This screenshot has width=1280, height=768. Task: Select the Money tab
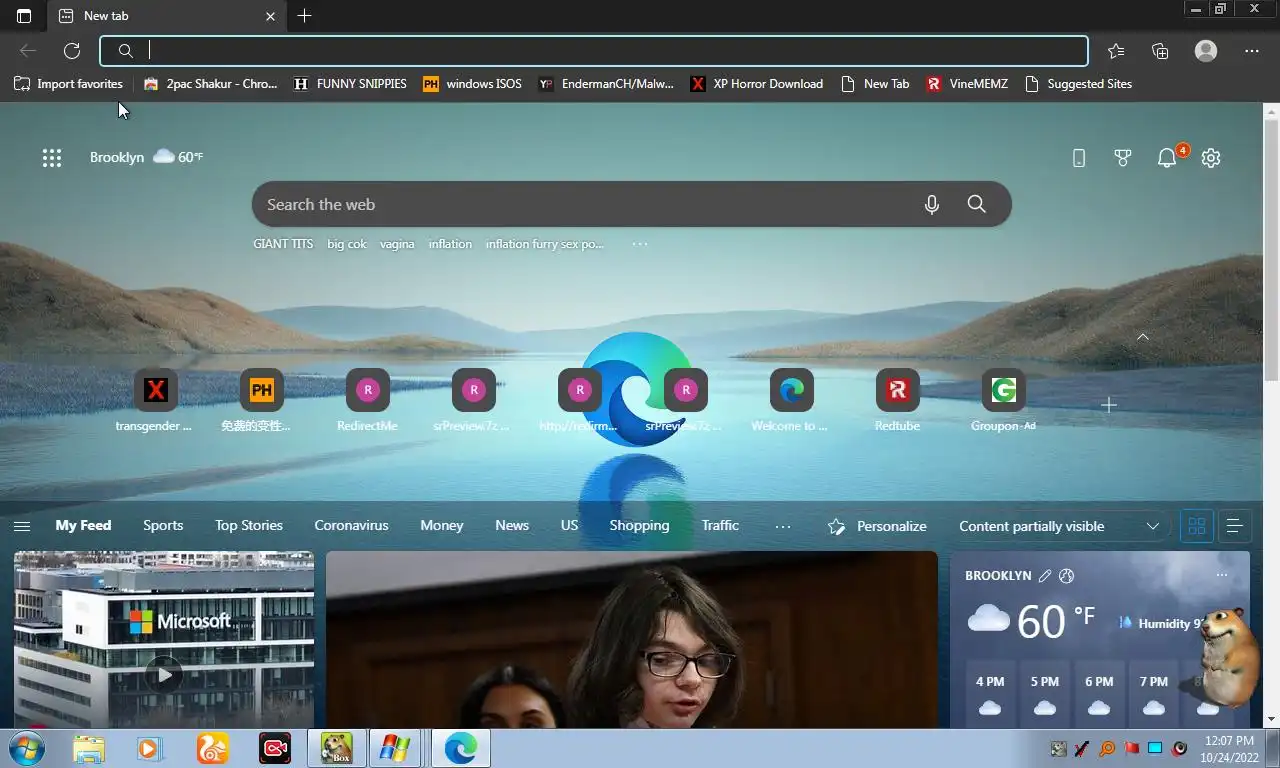pyautogui.click(x=442, y=525)
